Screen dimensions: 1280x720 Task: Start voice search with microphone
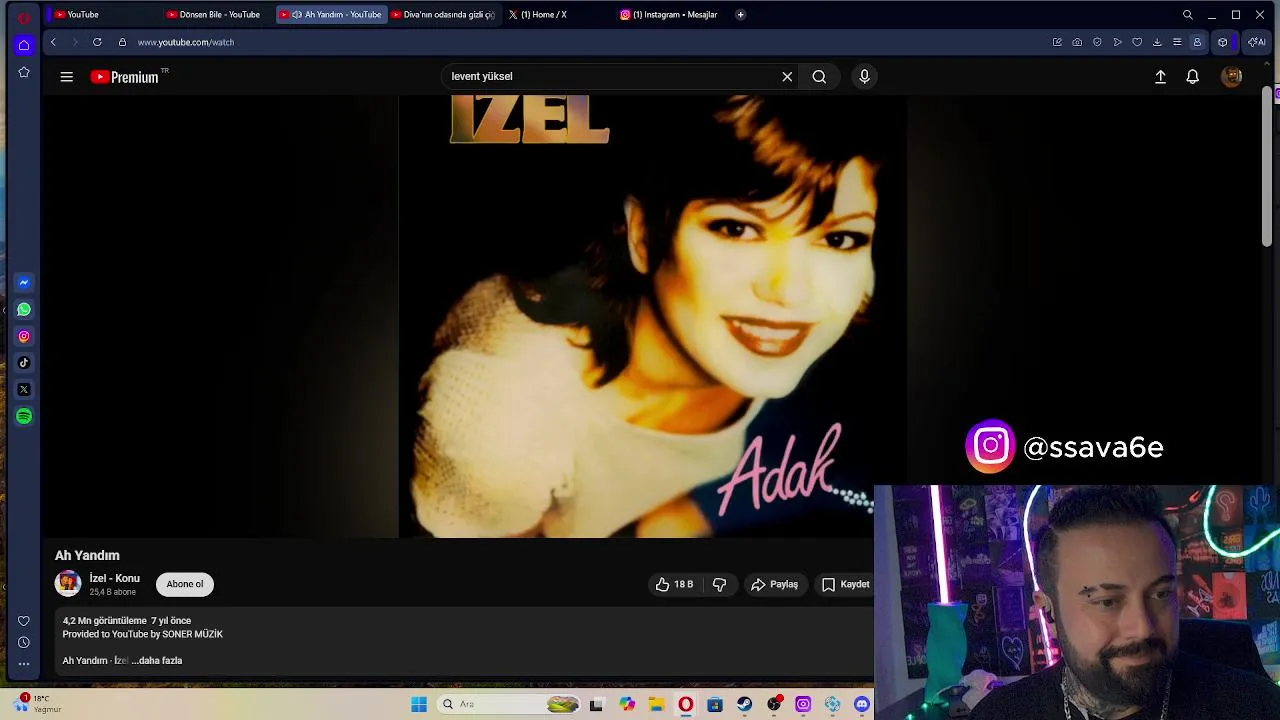pos(865,76)
